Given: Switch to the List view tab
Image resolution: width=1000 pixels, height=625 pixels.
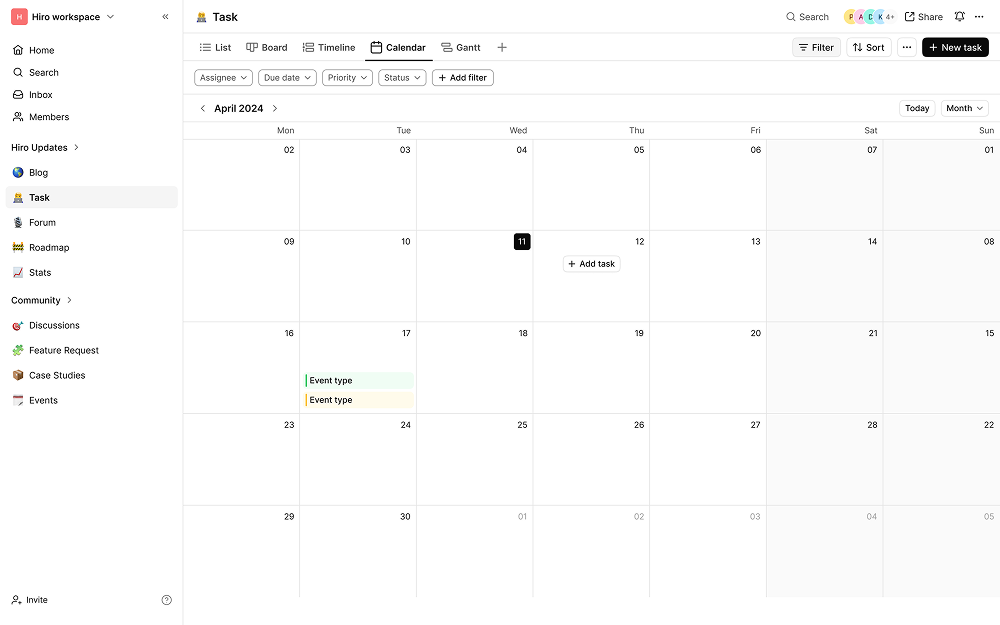Looking at the screenshot, I should tap(215, 48).
